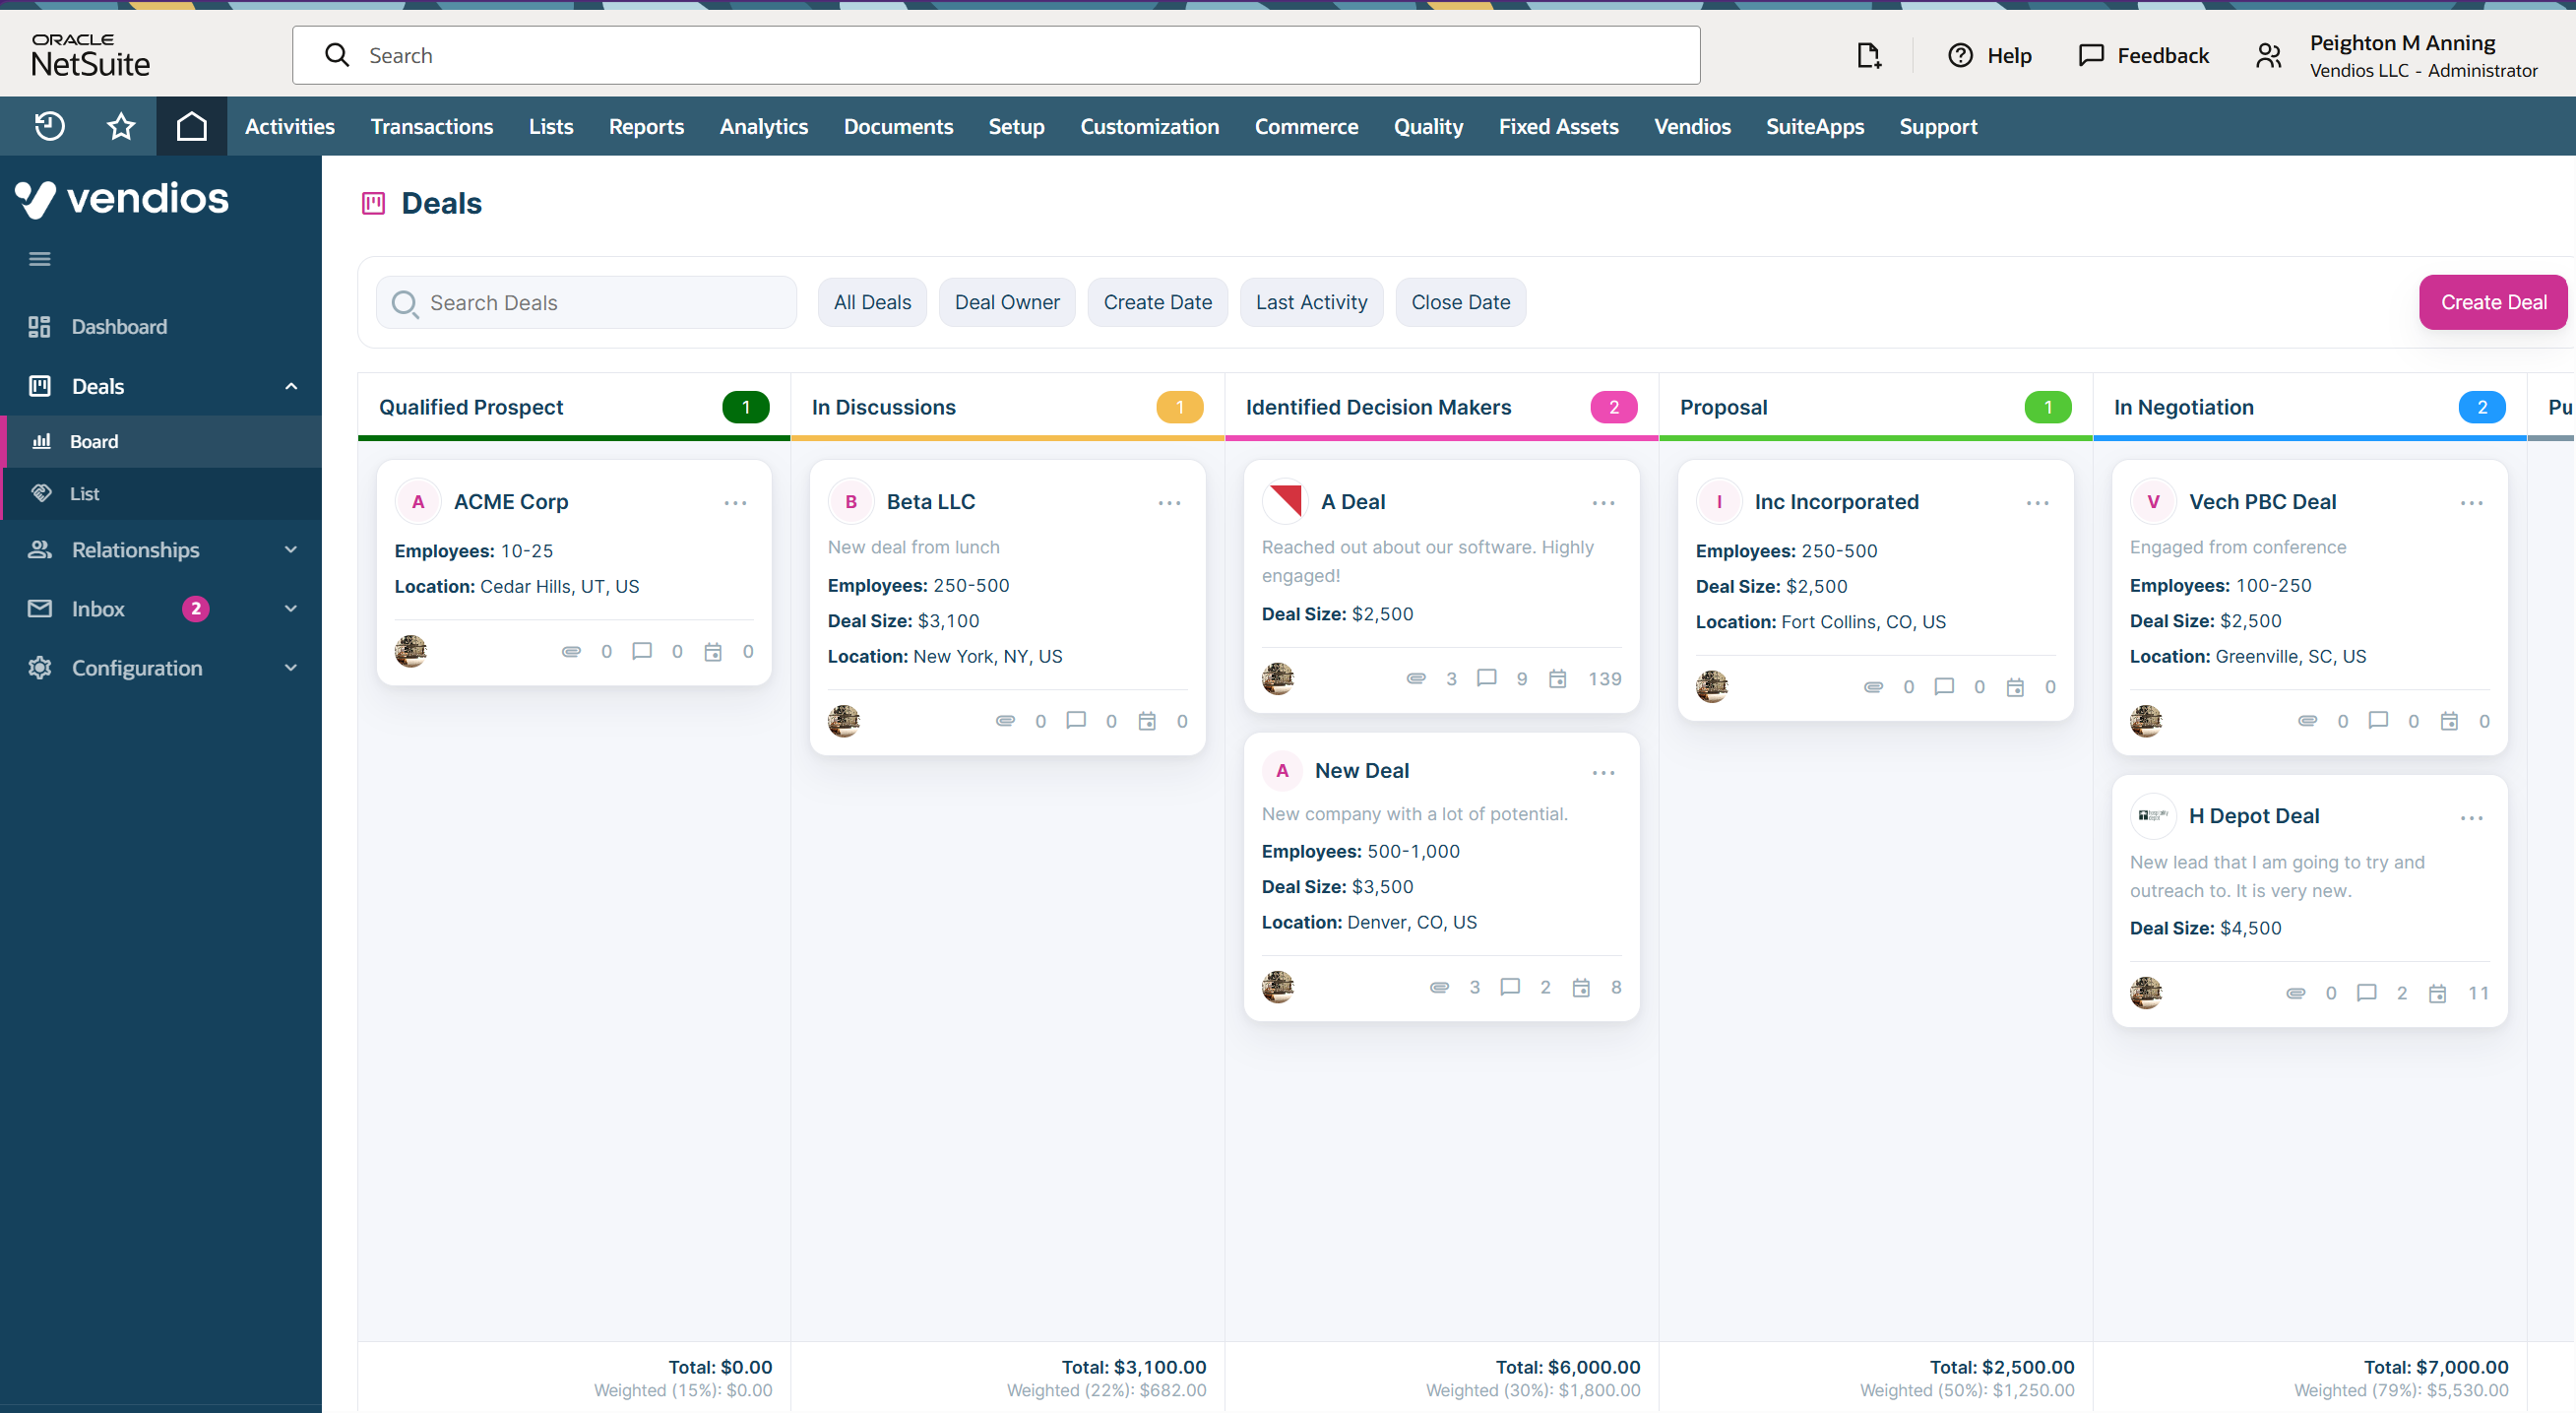
Task: Click the H Depot Deal company logo
Action: click(2153, 816)
